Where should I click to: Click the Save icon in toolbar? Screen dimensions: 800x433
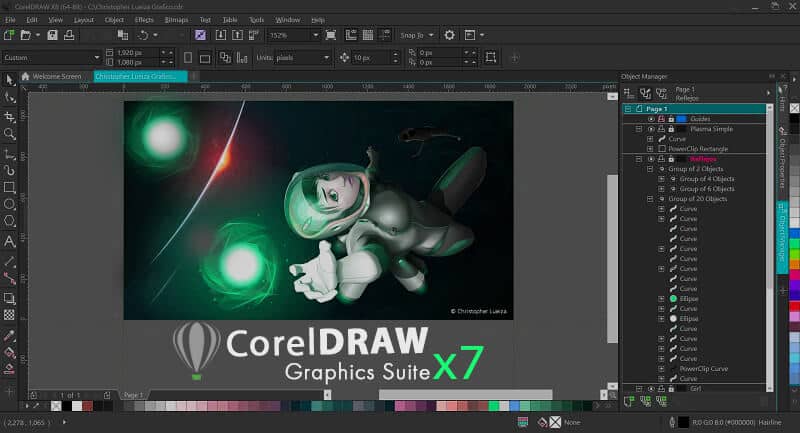click(x=53, y=35)
